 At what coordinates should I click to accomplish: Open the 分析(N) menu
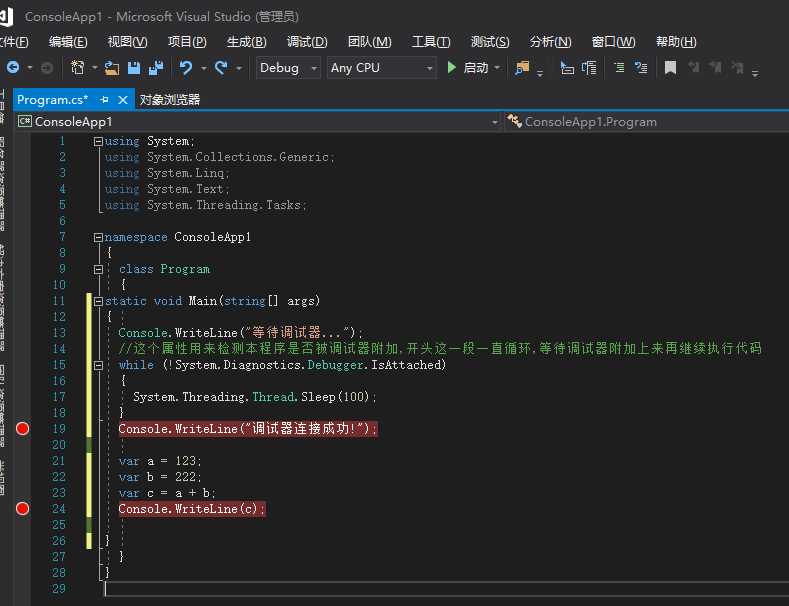coord(550,41)
